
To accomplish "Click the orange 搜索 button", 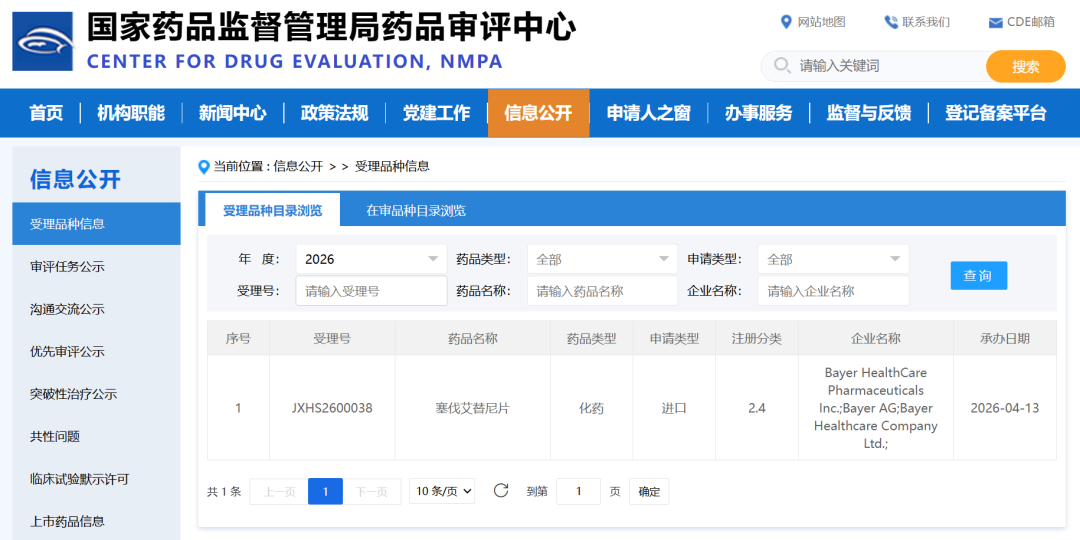I will coord(1025,66).
